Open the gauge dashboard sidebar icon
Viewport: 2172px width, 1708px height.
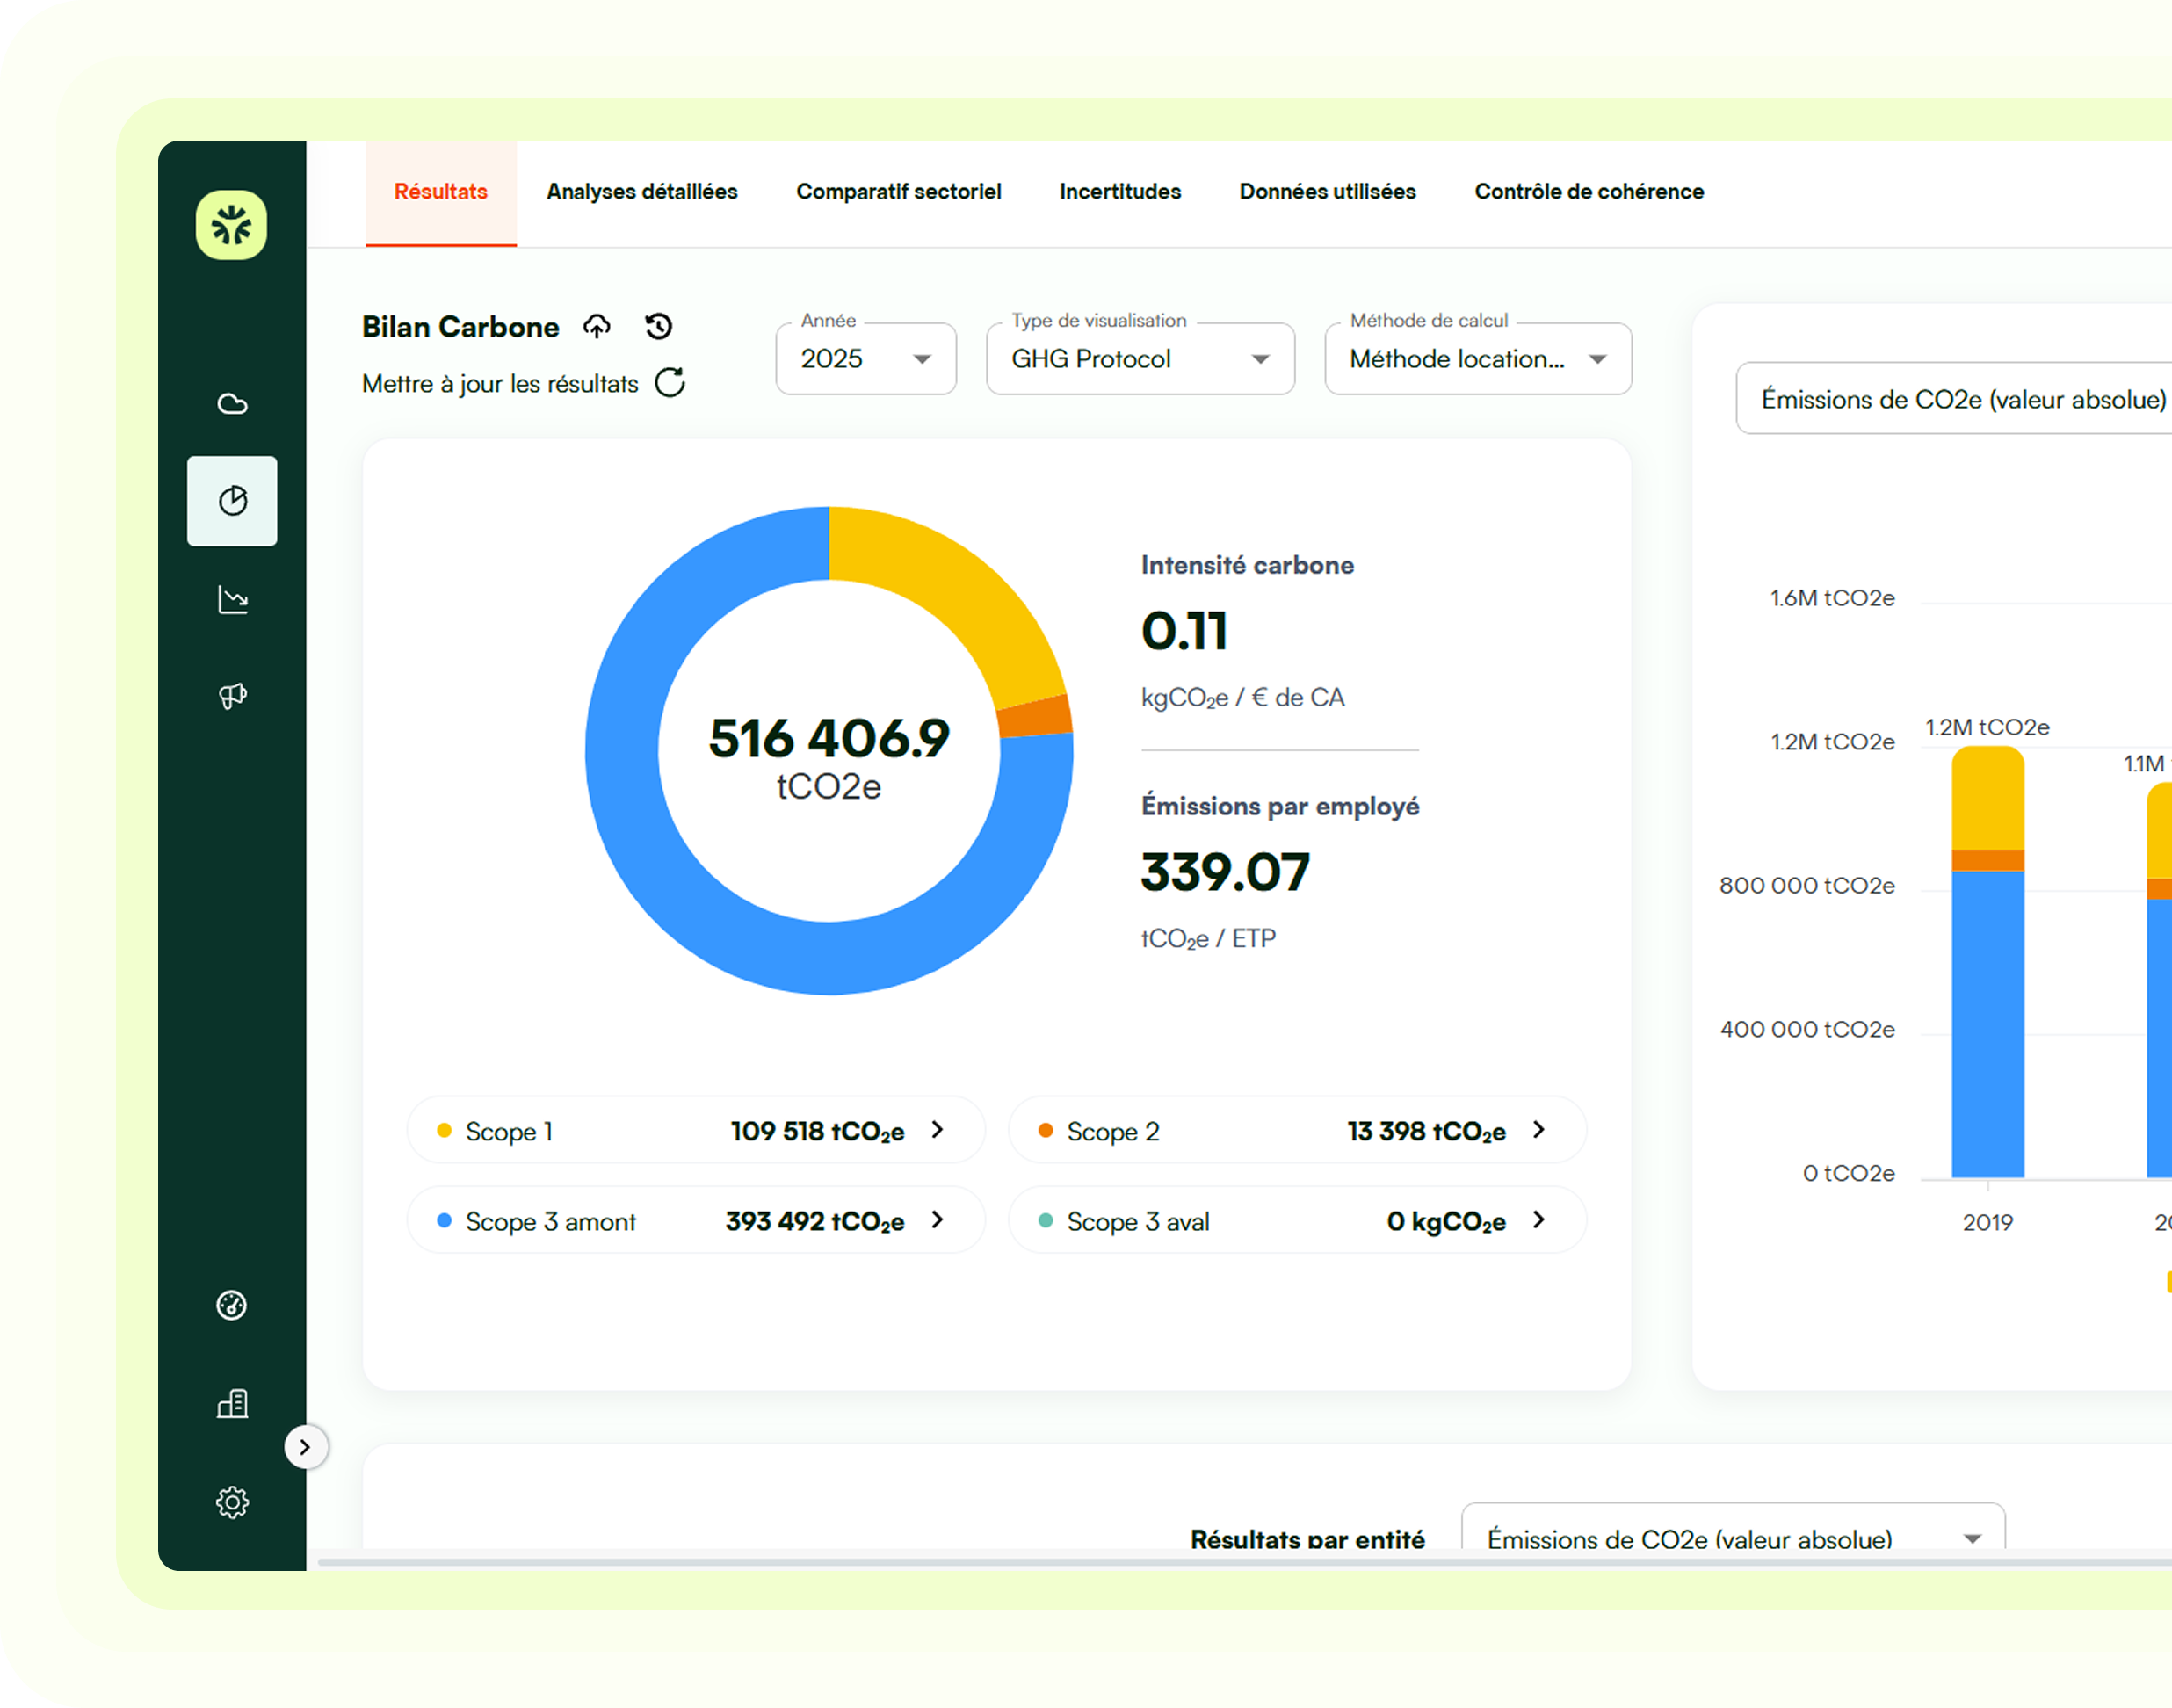(x=232, y=1305)
